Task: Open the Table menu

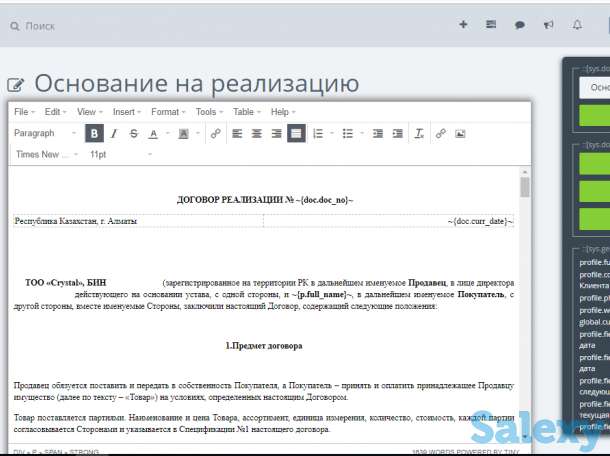Action: (246, 112)
